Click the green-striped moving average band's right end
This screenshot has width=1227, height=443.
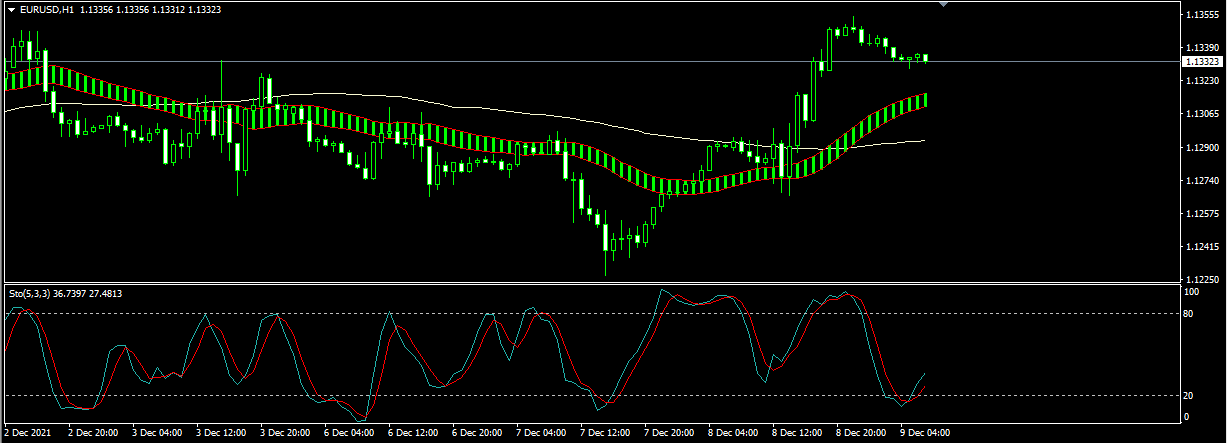(925, 100)
